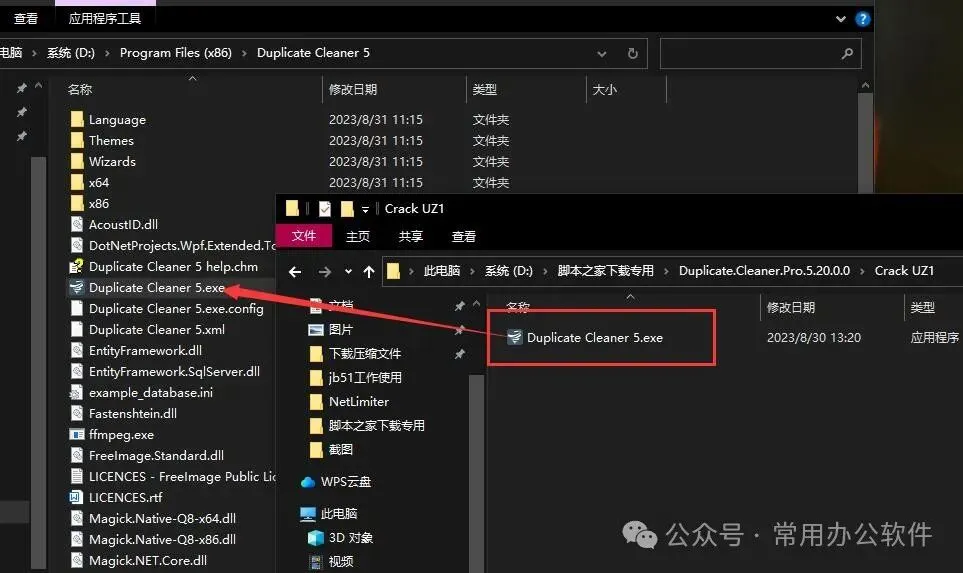Open 查看 tab in Crack UZ1 window
The height and width of the screenshot is (573, 963).
tap(464, 236)
